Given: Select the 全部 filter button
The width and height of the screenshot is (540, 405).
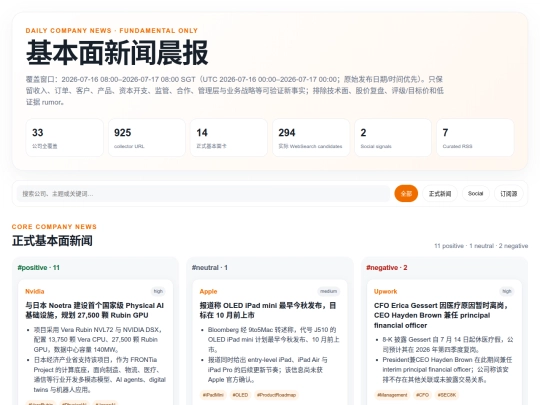Looking at the screenshot, I should pos(406,194).
